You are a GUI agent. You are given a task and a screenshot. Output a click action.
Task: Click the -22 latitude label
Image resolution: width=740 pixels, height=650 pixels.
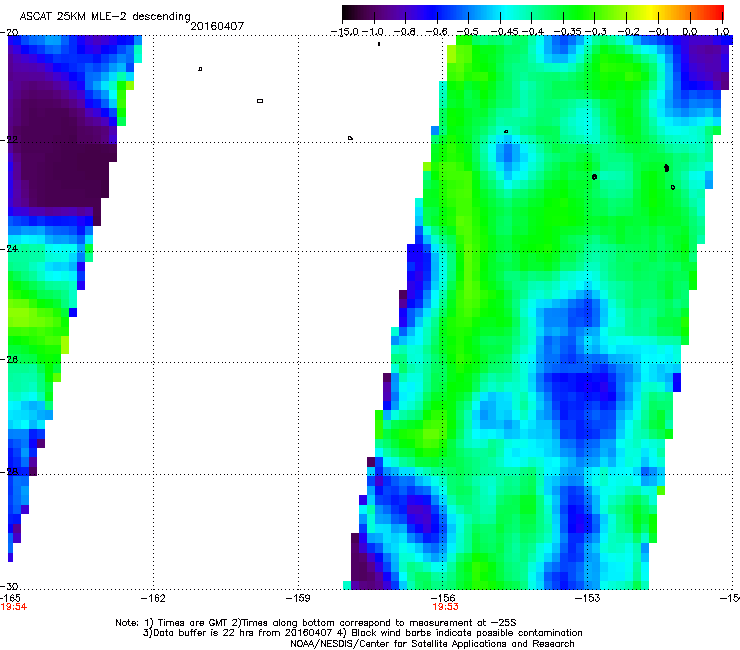tap(9, 140)
